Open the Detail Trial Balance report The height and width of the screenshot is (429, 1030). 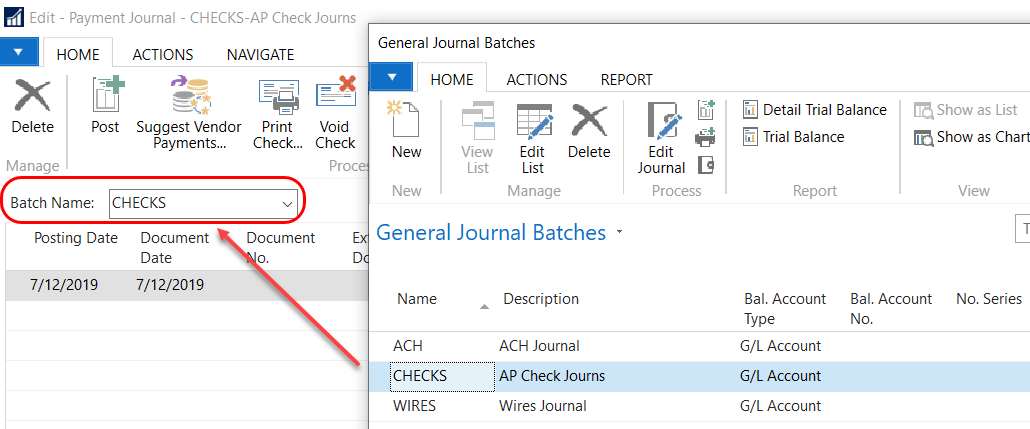(814, 110)
